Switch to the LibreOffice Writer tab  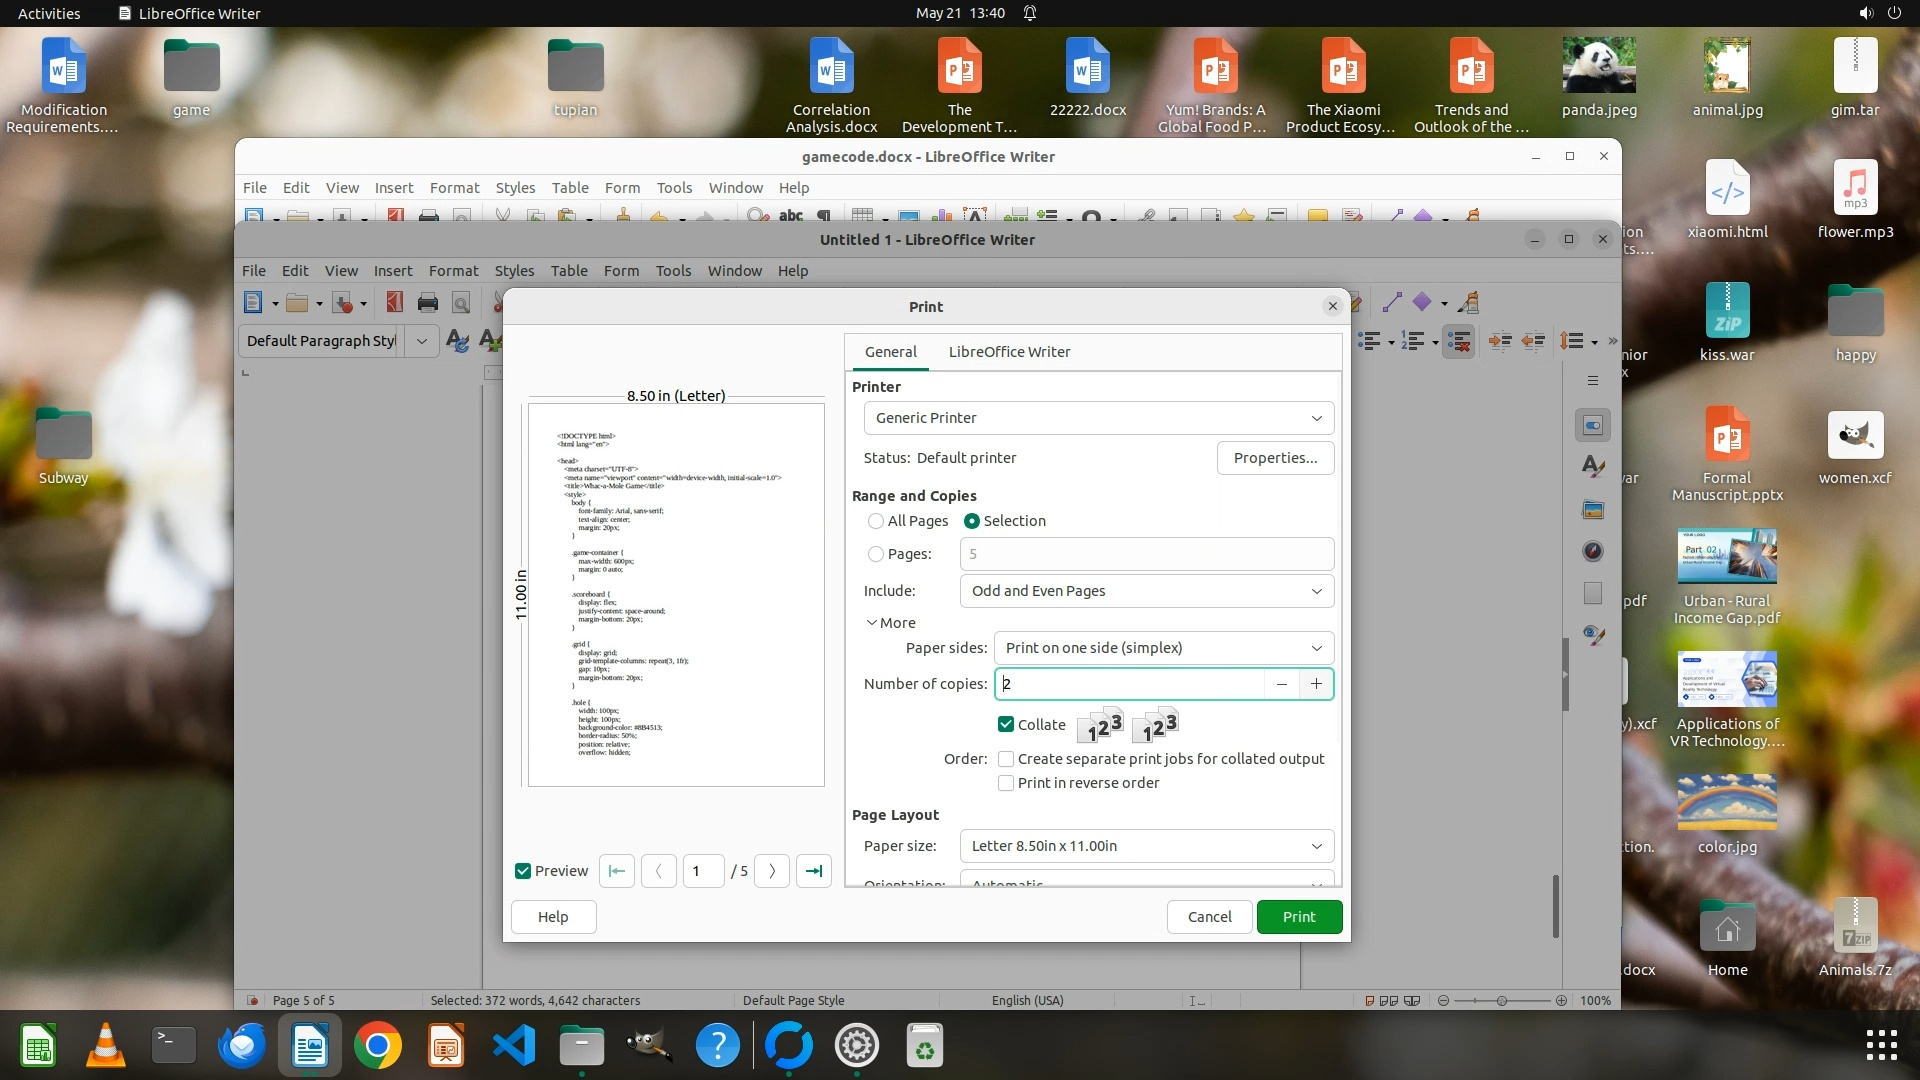click(x=1009, y=352)
